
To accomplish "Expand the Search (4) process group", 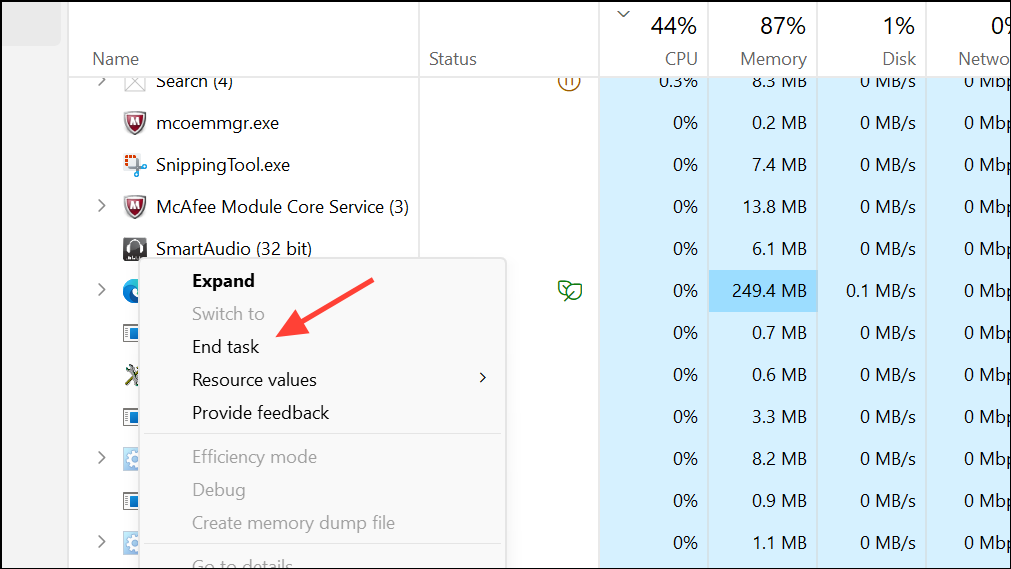I will pyautogui.click(x=101, y=81).
